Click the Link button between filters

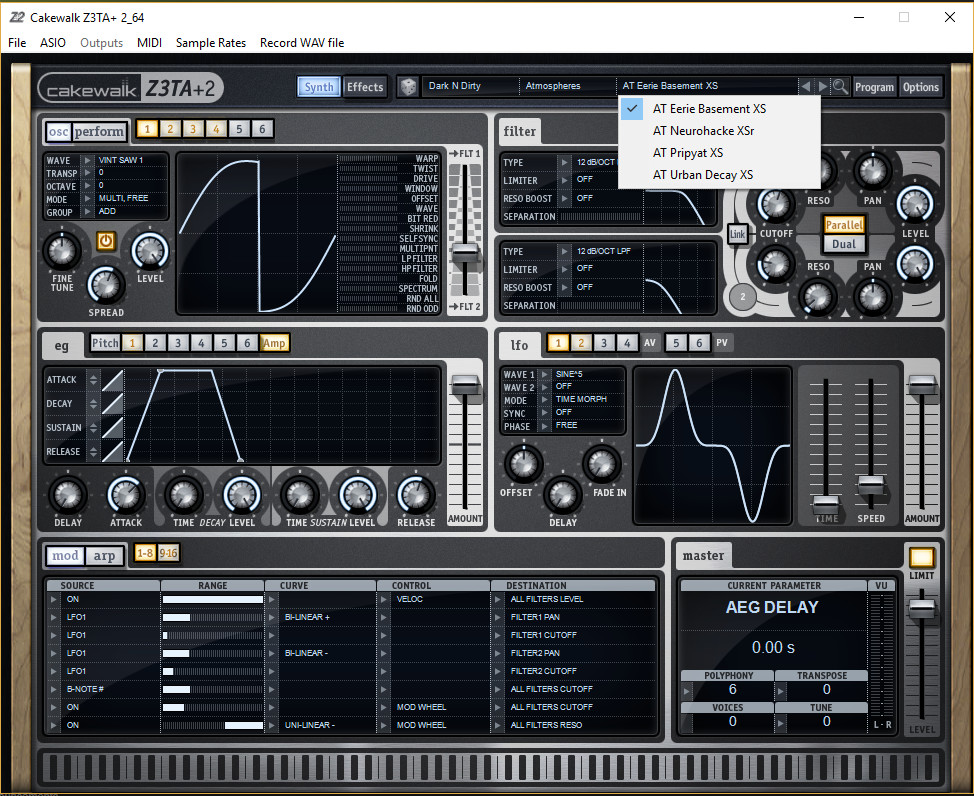point(739,233)
